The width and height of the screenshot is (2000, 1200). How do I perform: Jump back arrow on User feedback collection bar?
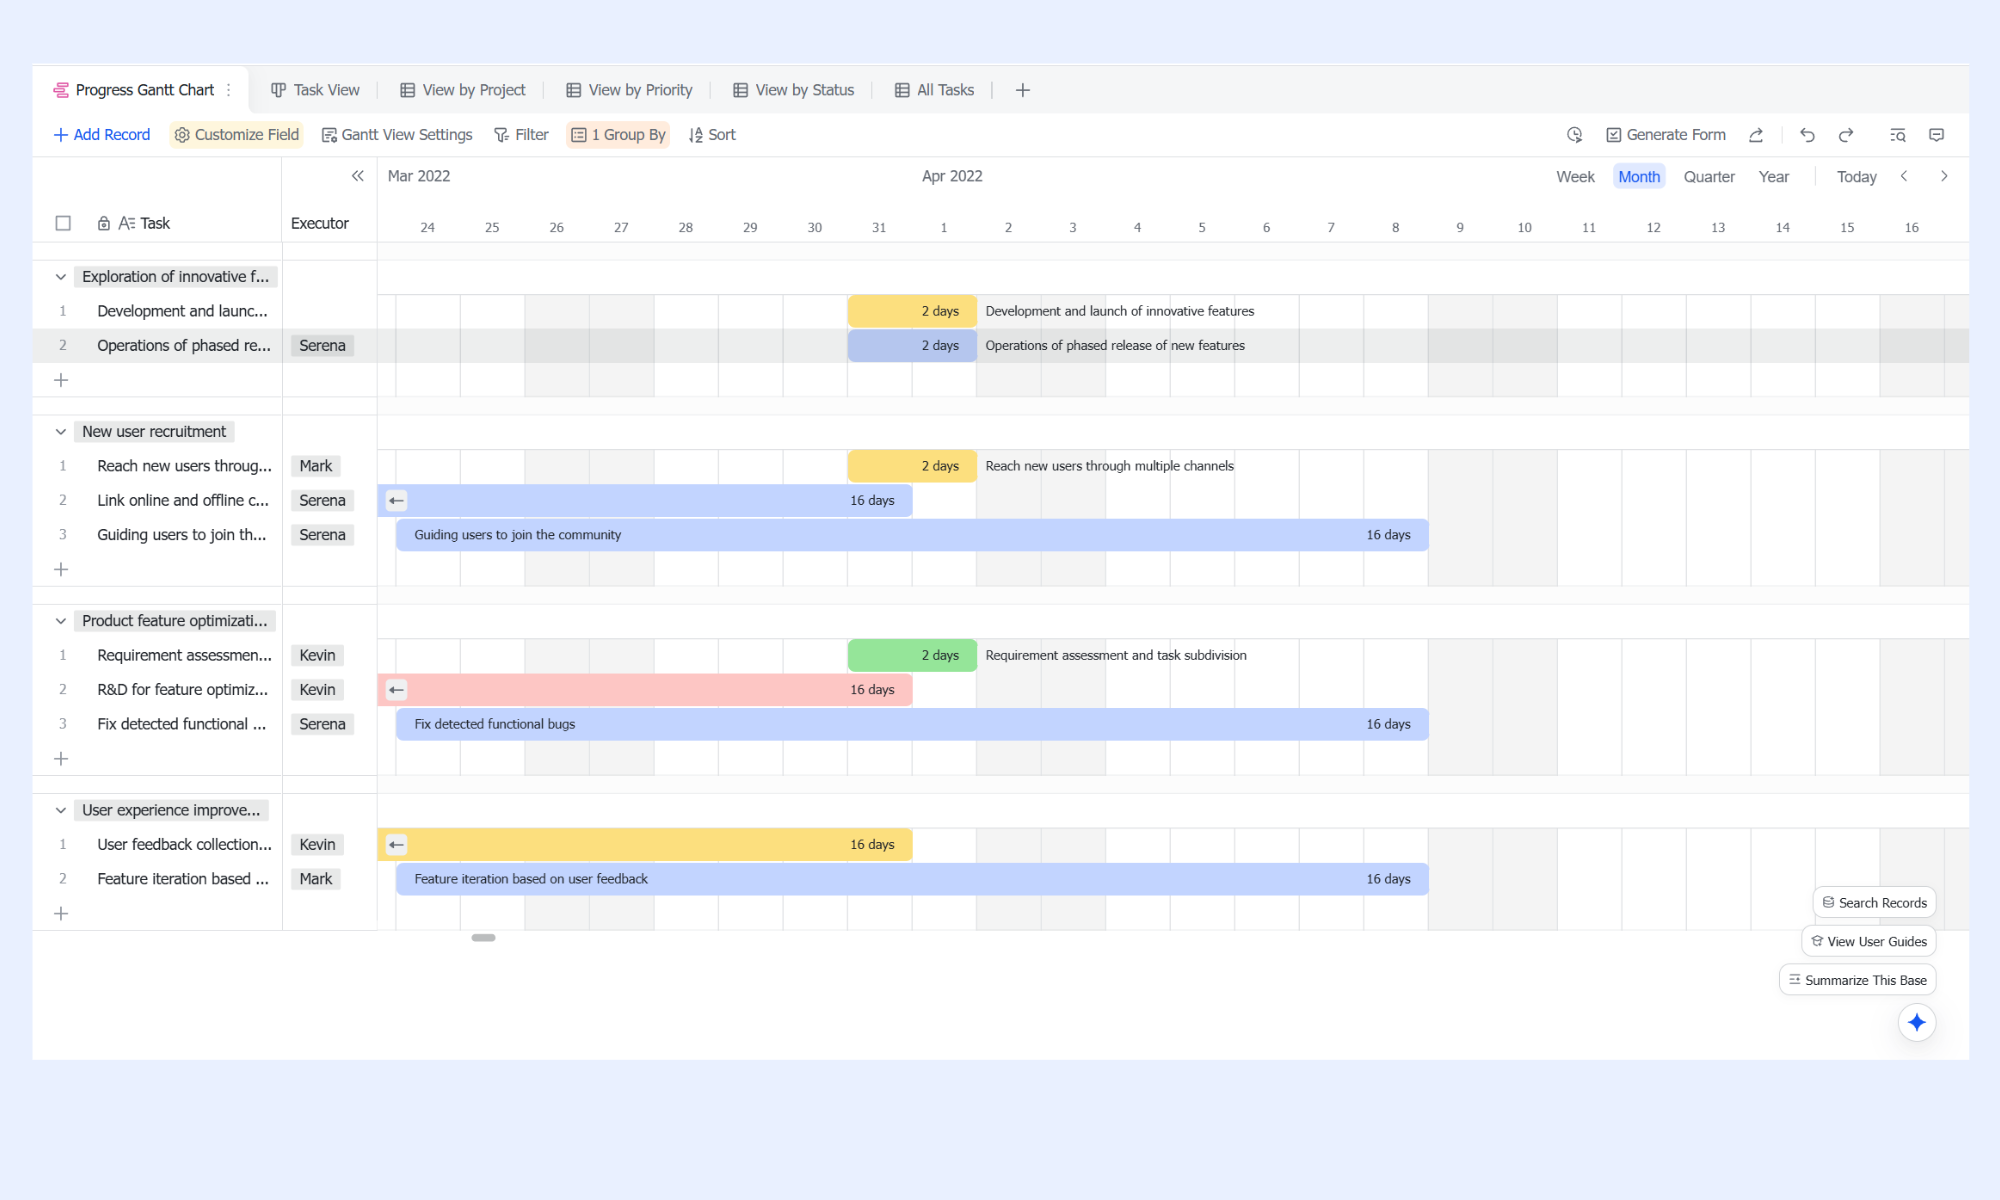(396, 844)
